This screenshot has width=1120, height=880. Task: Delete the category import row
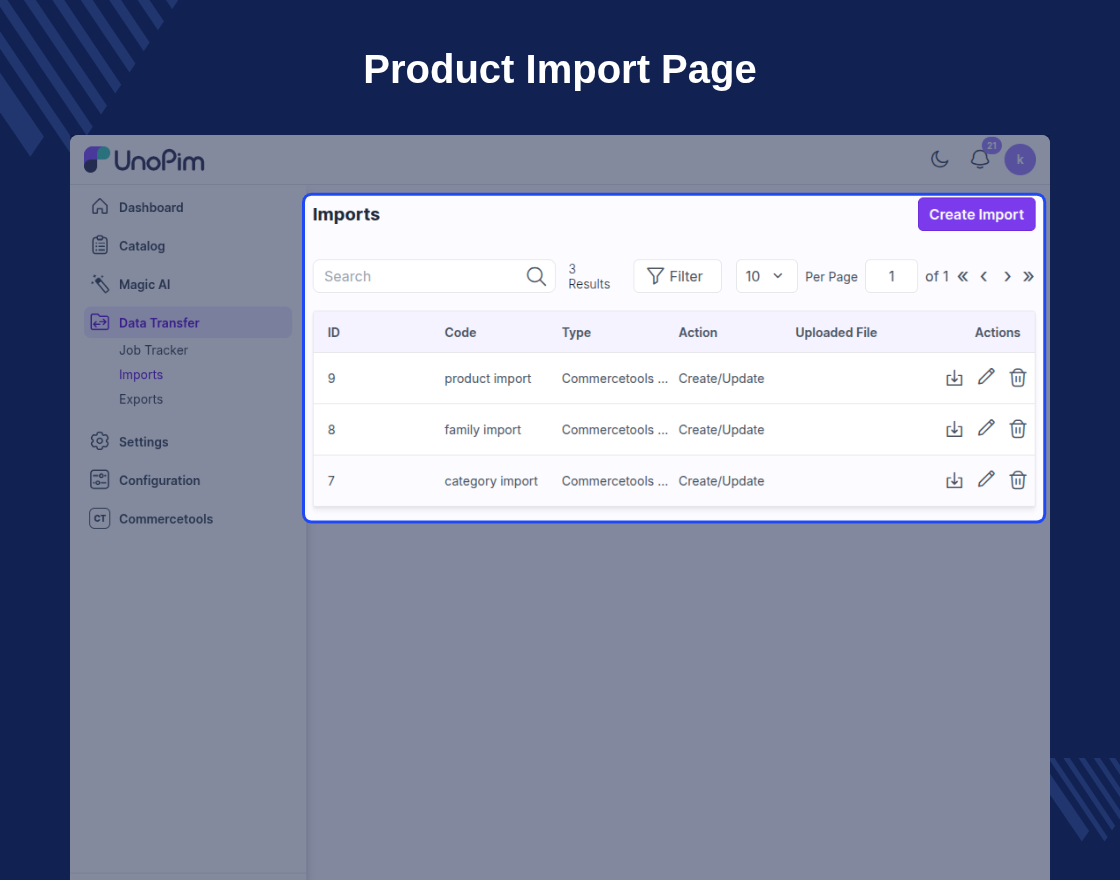(1018, 481)
